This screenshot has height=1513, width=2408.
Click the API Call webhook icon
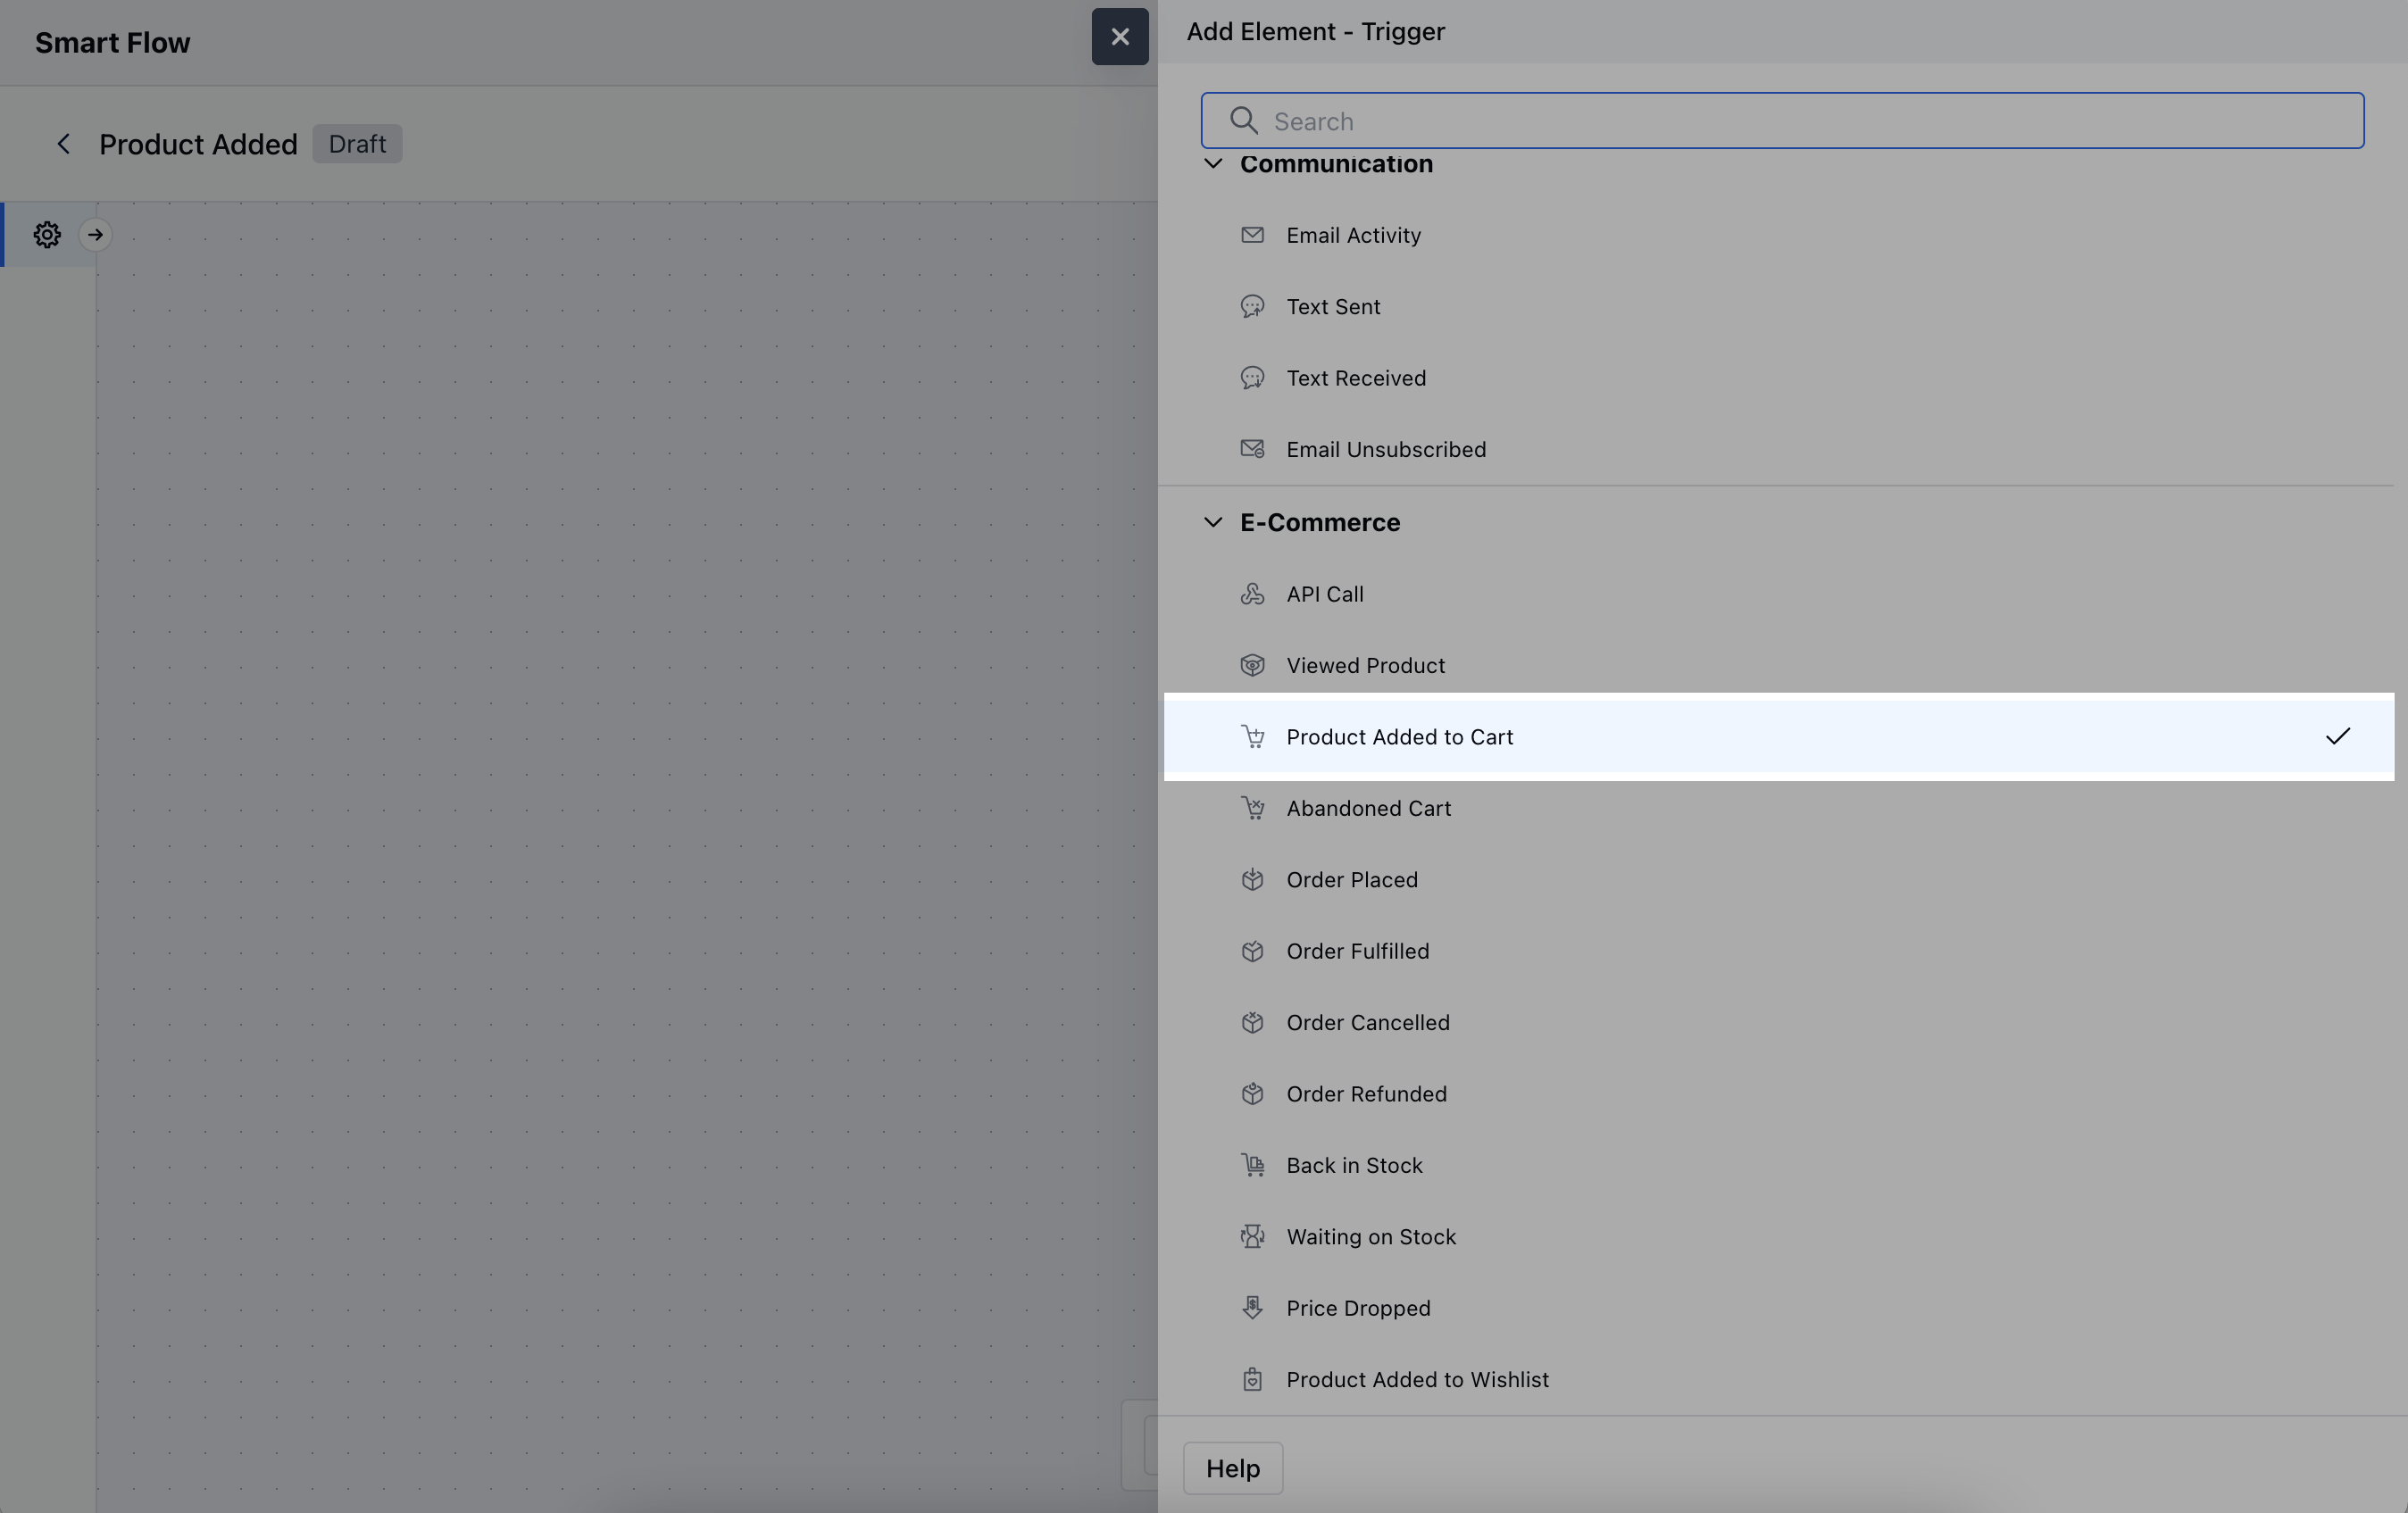(x=1252, y=594)
